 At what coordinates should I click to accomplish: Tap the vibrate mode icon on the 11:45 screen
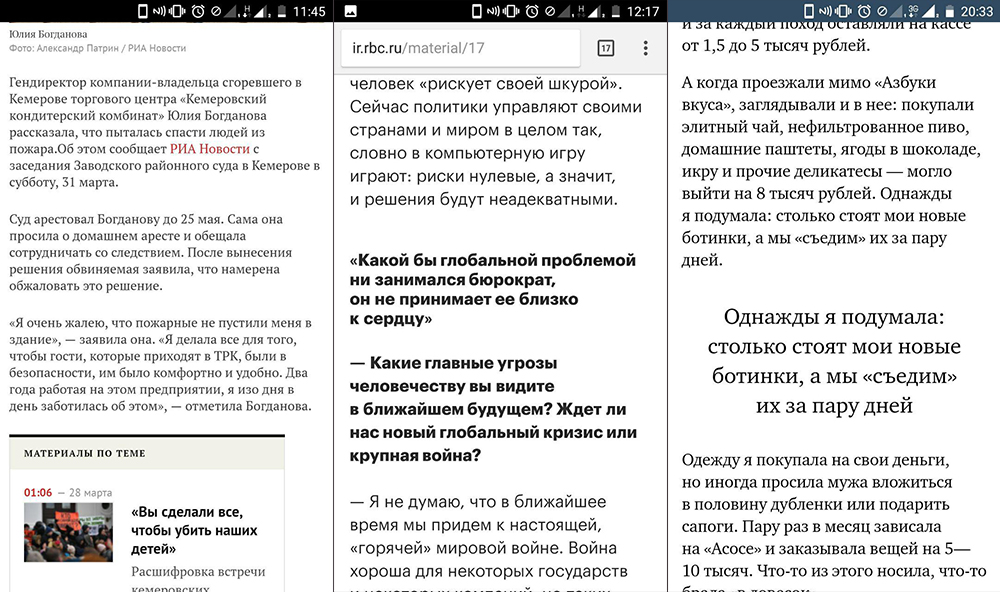[177, 11]
